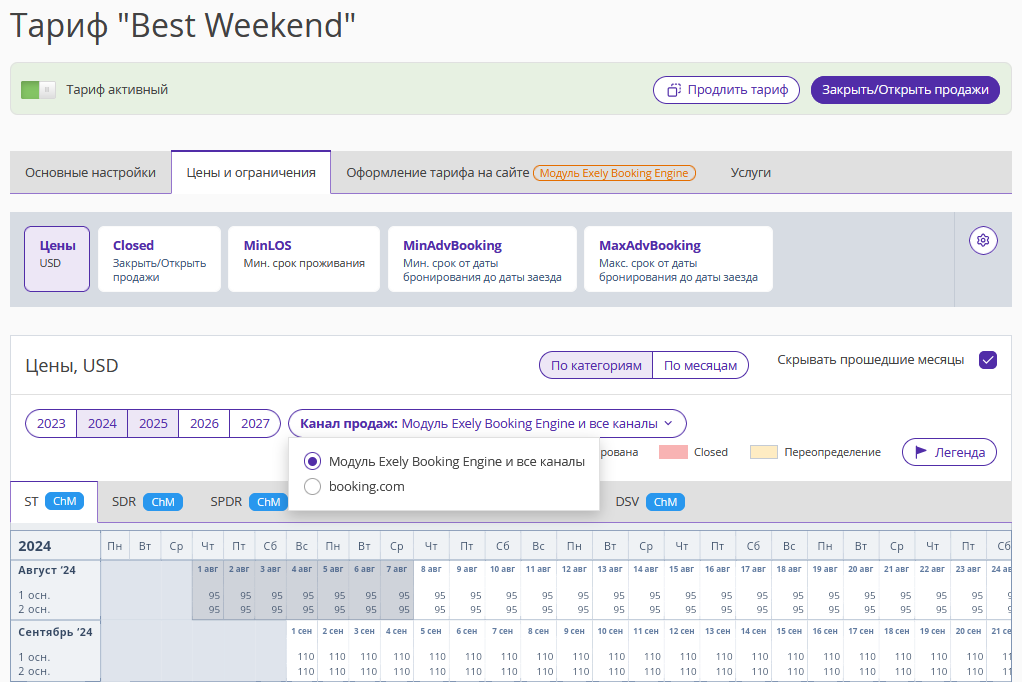The image size is (1022, 682).
Task: Toggle the Тариф активный switch
Action: (38, 90)
